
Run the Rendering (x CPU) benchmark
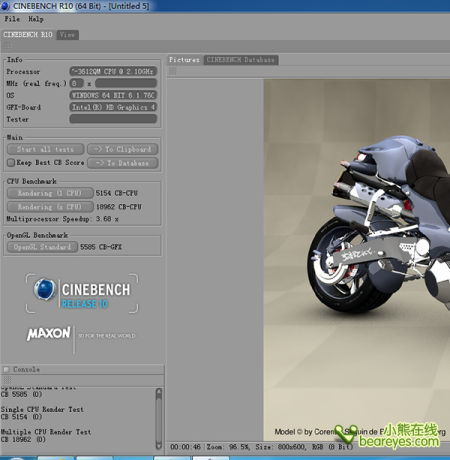tap(50, 207)
